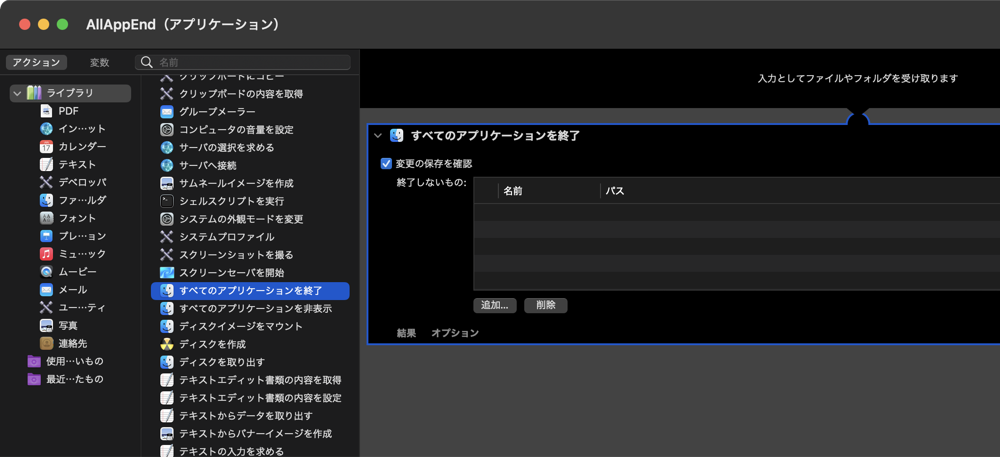The width and height of the screenshot is (1000, 457).
Task: Open the 最近…たもの smart folder icon
Action: 34,379
